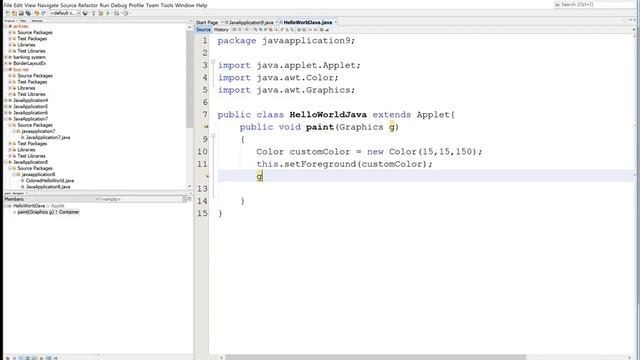The image size is (640, 360).
Task: Select the bus res project
Action: (21, 69)
